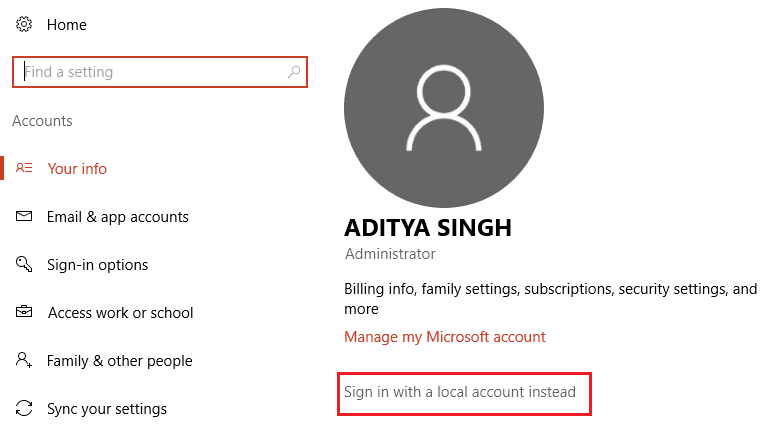
Task: Open Manage my Microsoft account link
Action: click(x=445, y=337)
